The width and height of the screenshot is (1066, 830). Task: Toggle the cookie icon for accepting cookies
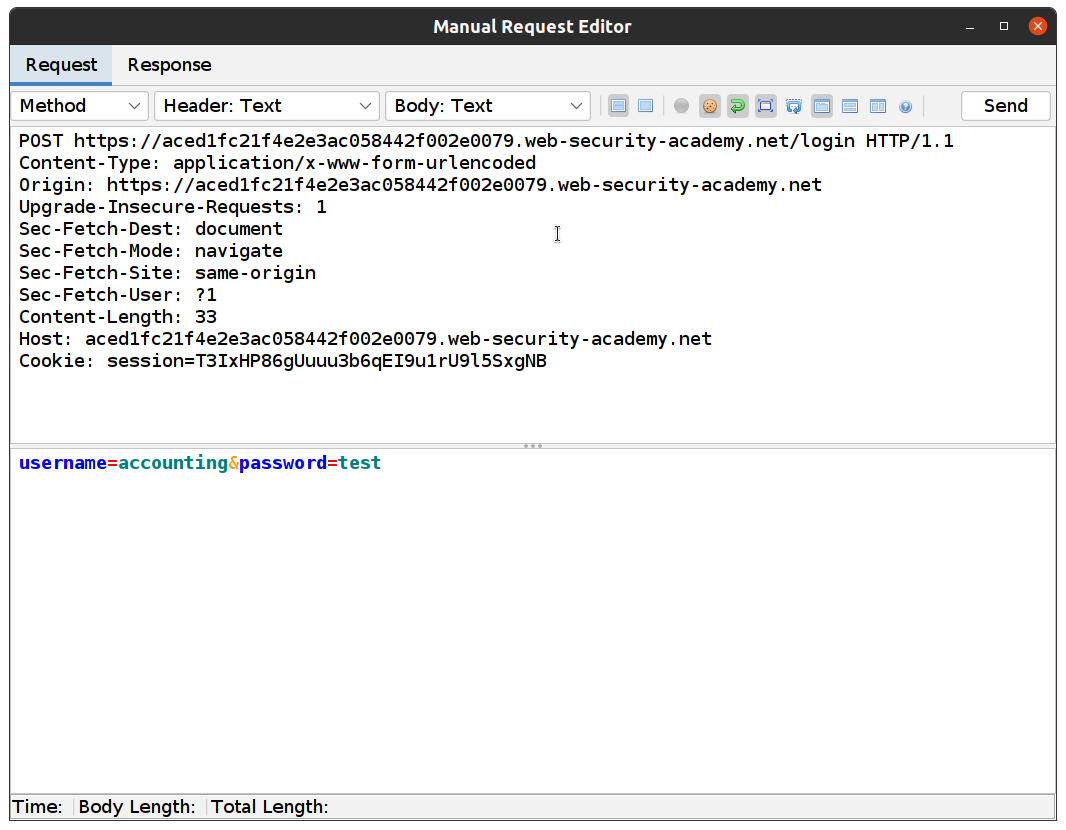click(710, 106)
